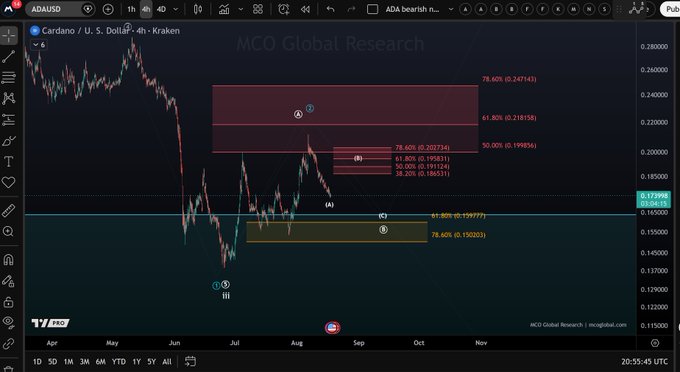Screen dimensions: 680x372
Task: Select the All date range
Action: (x=167, y=362)
